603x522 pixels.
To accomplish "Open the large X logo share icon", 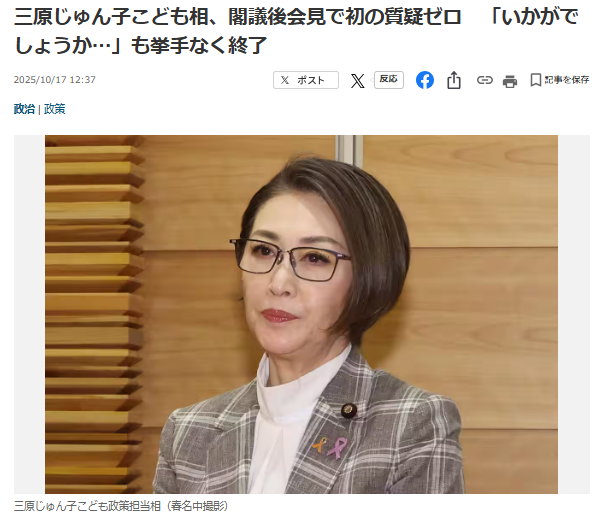I will [357, 81].
